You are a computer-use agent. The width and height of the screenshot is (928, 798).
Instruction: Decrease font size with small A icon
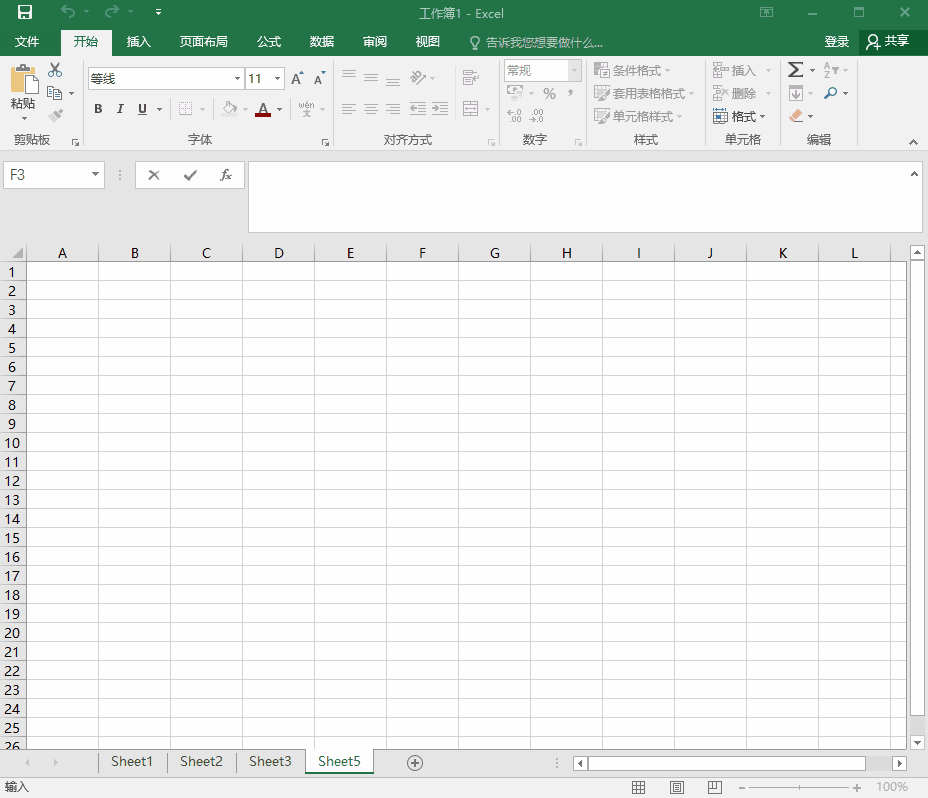319,78
